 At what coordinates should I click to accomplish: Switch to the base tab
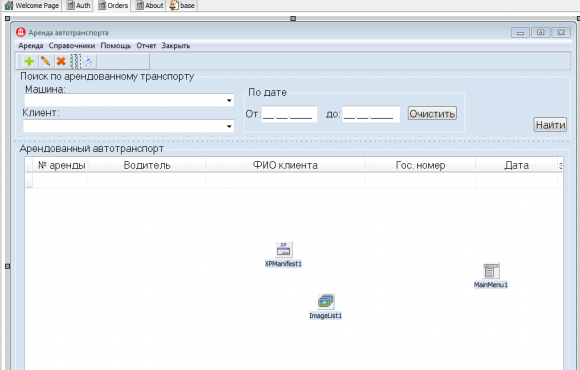(182, 6)
